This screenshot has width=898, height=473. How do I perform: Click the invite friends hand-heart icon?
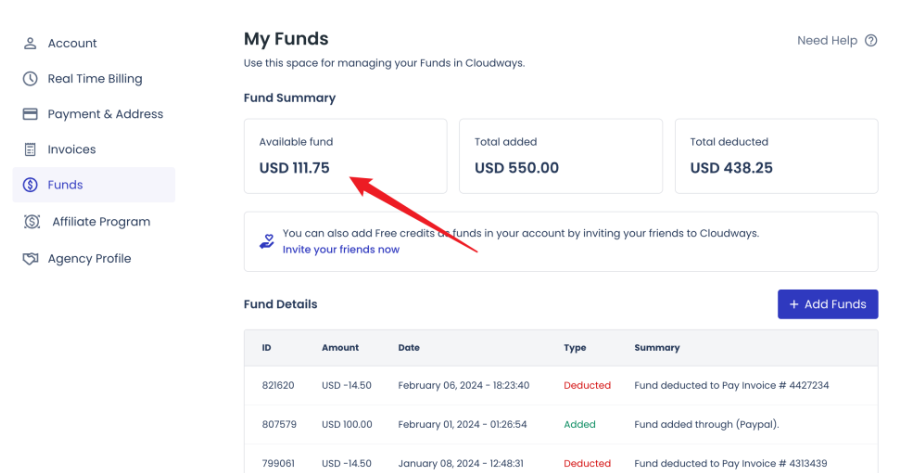265,241
